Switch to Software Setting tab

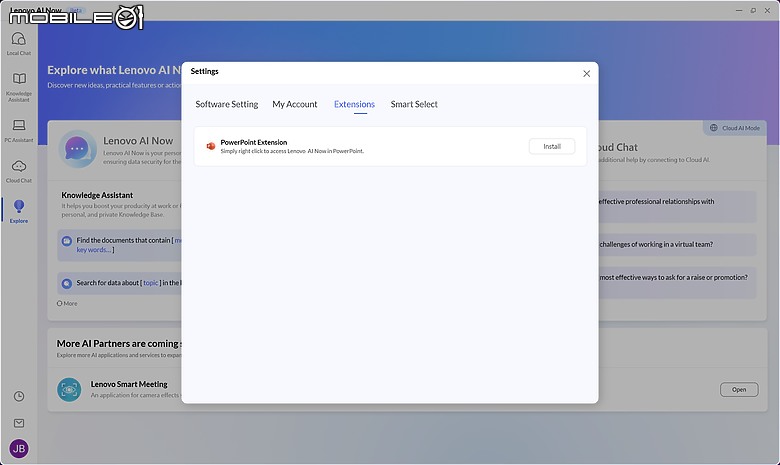227,104
